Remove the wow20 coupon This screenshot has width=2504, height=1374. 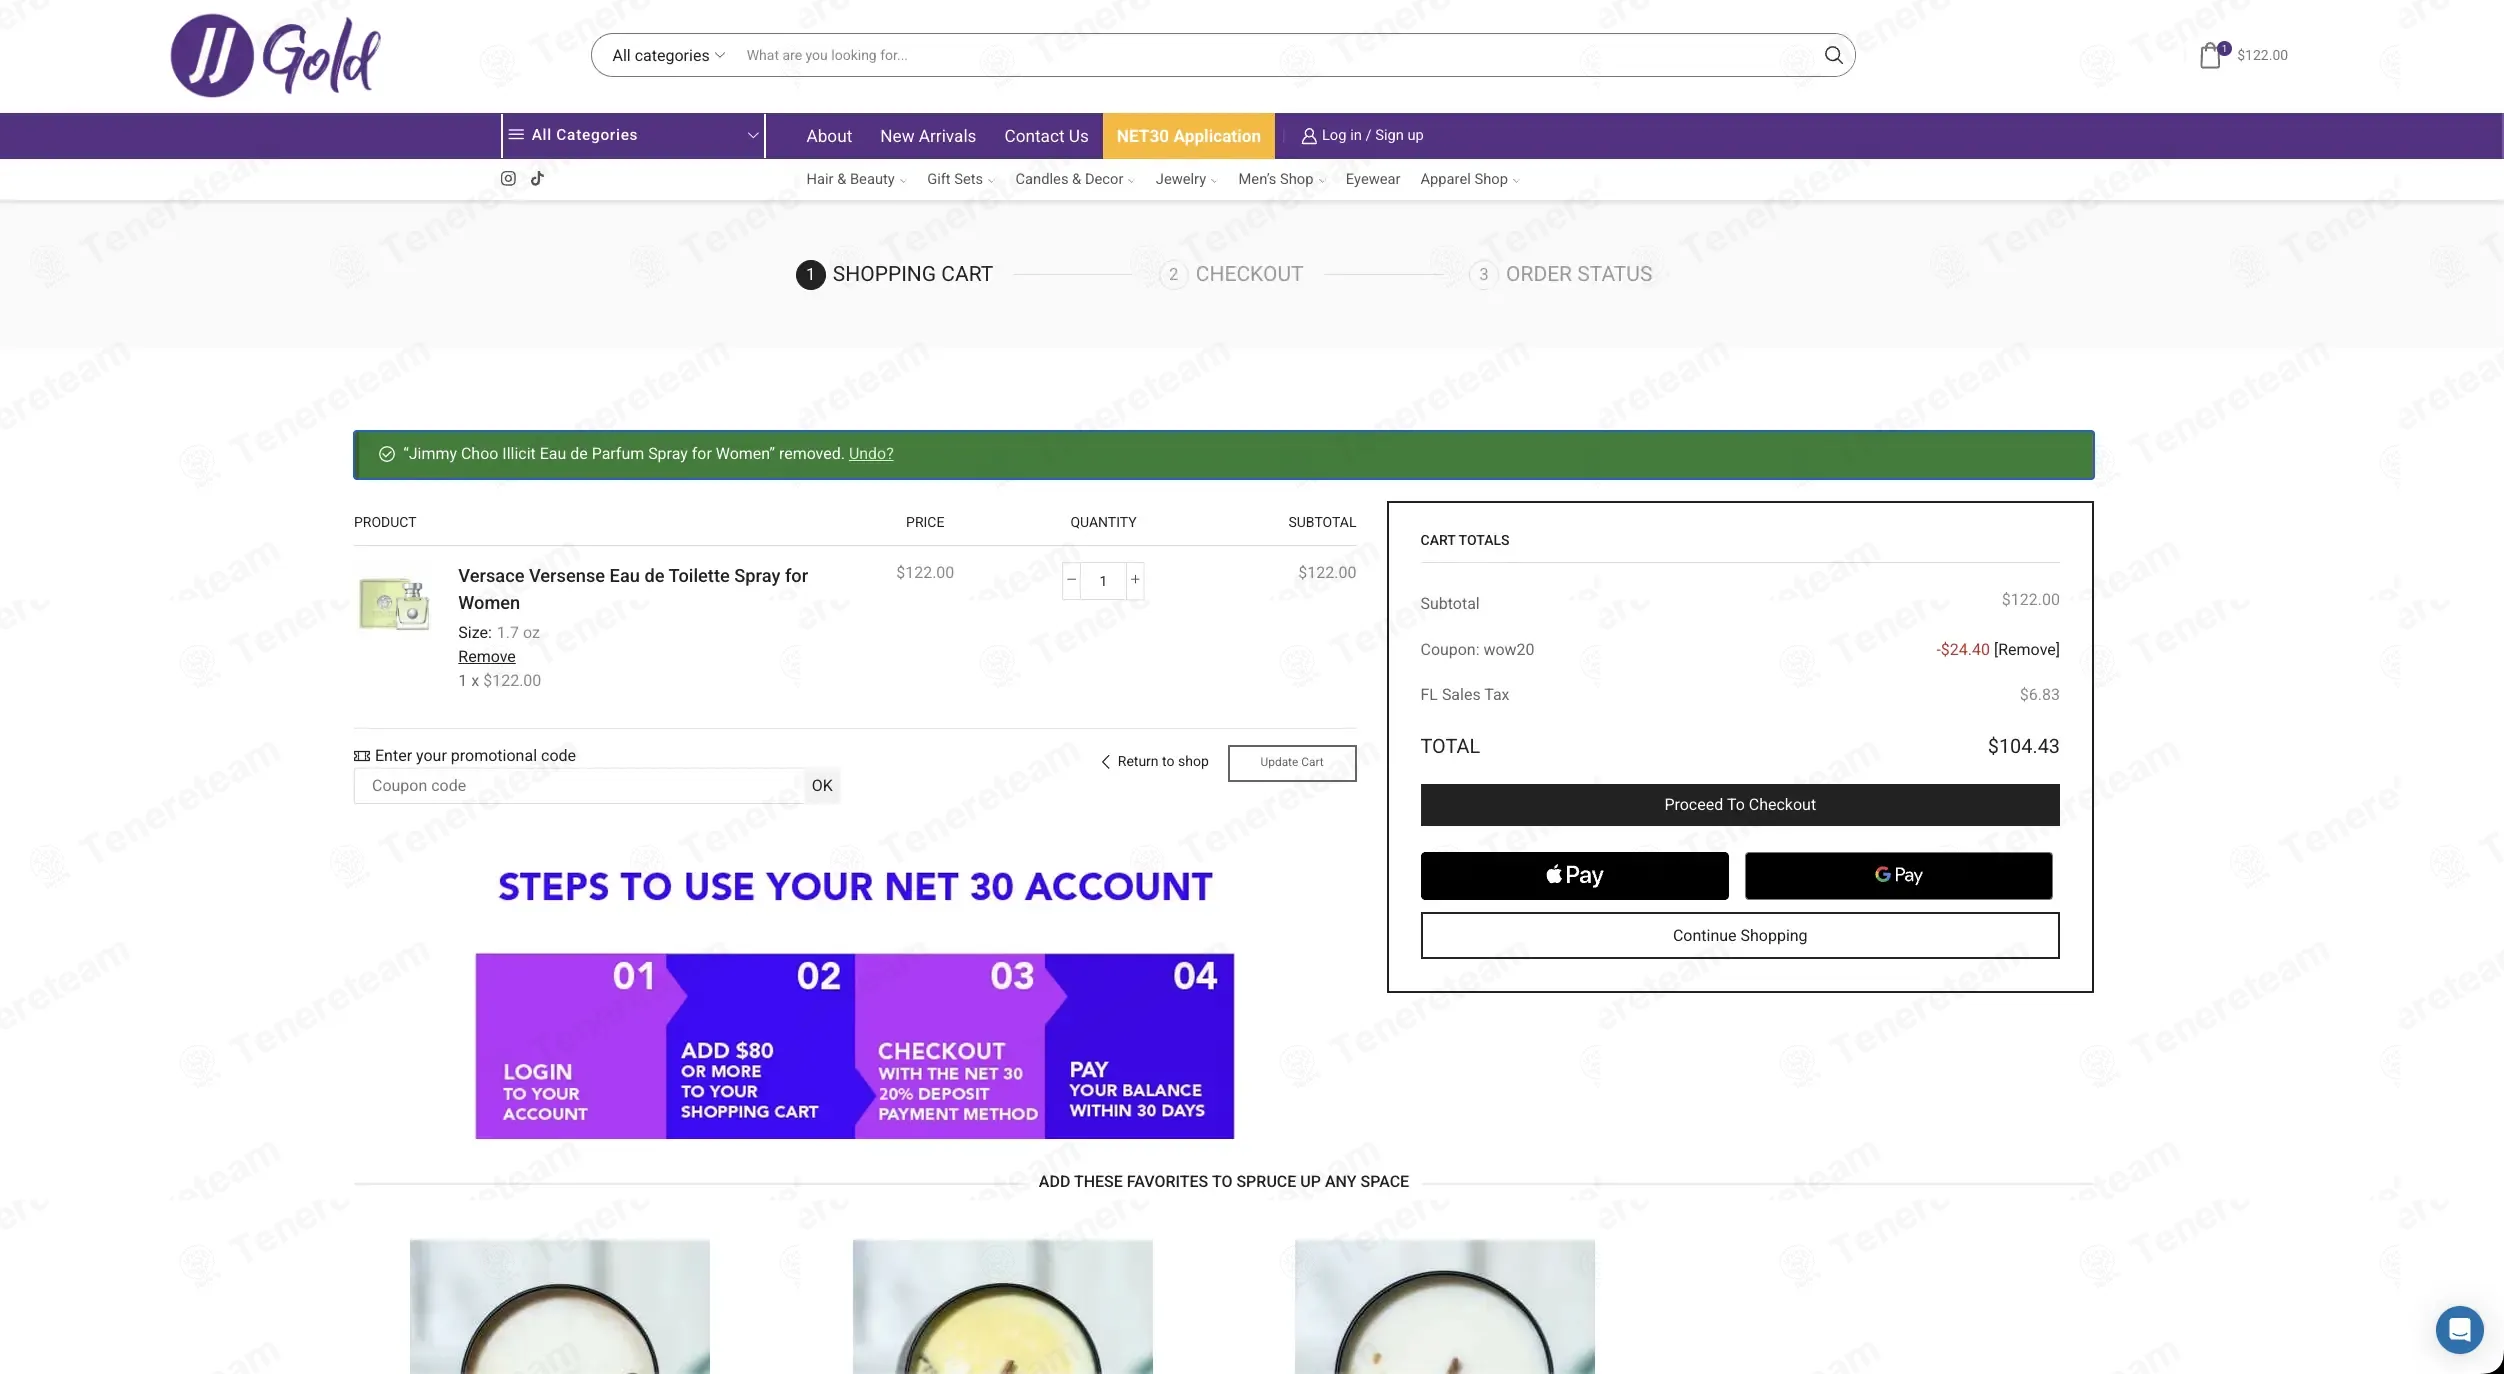click(x=2026, y=649)
